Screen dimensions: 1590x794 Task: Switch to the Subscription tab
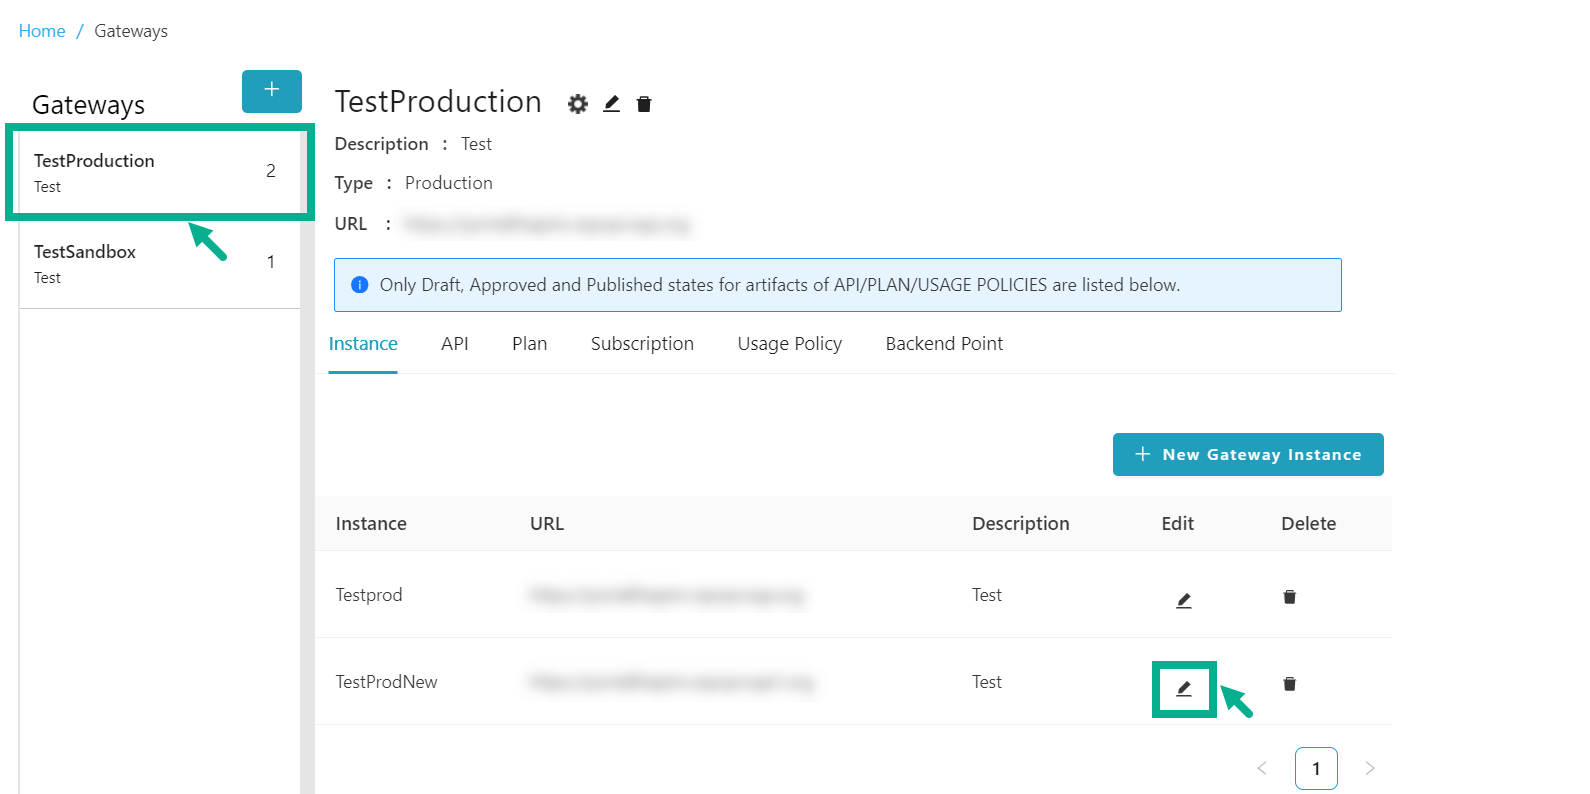(x=642, y=344)
